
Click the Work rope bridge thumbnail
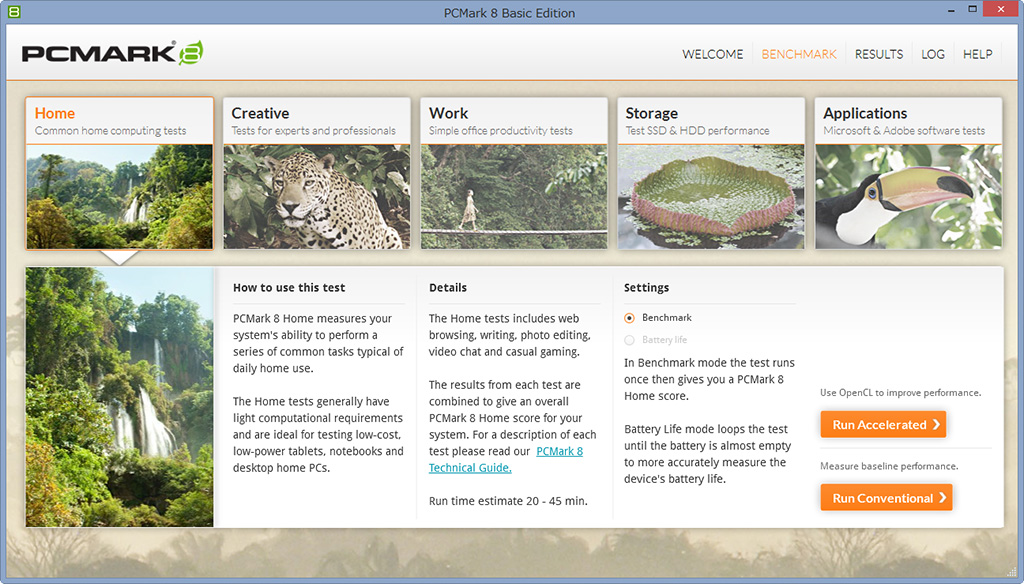[x=514, y=197]
